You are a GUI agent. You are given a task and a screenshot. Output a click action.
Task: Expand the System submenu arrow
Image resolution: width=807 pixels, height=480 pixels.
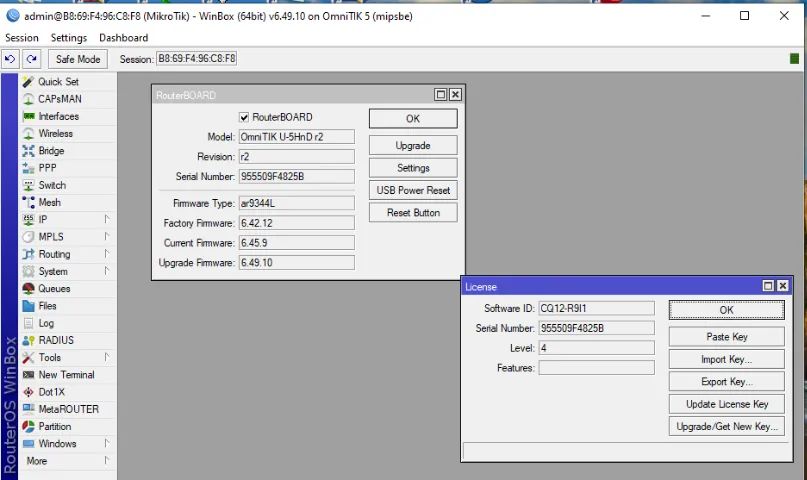click(x=107, y=271)
